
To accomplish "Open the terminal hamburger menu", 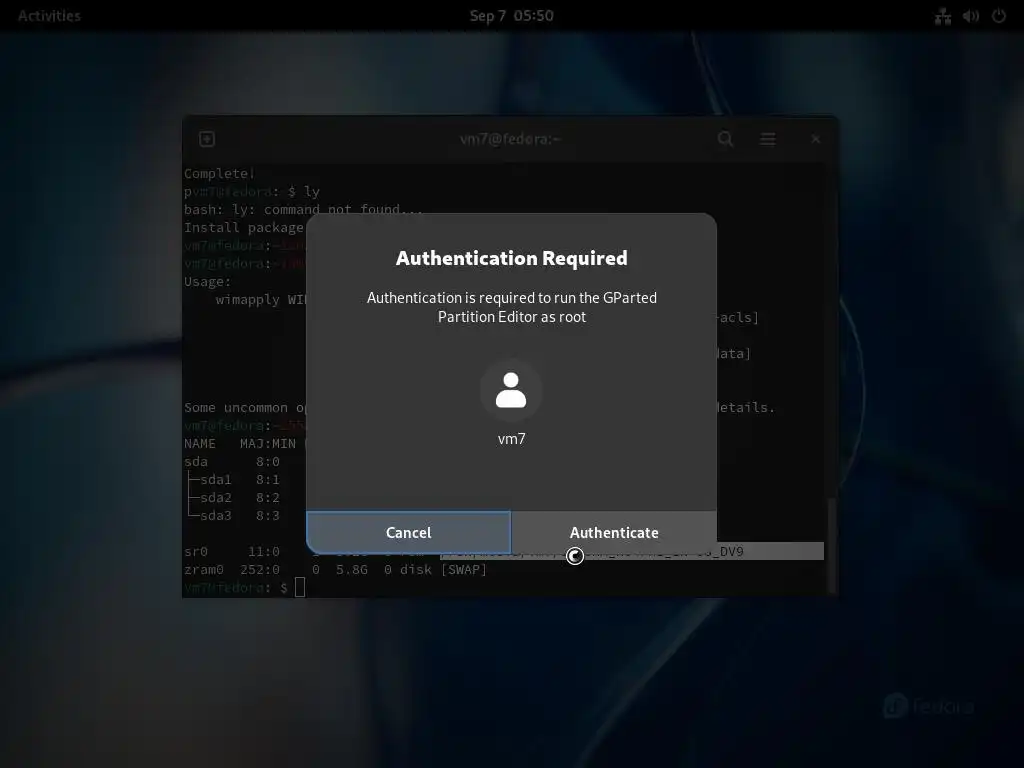I will 768,139.
